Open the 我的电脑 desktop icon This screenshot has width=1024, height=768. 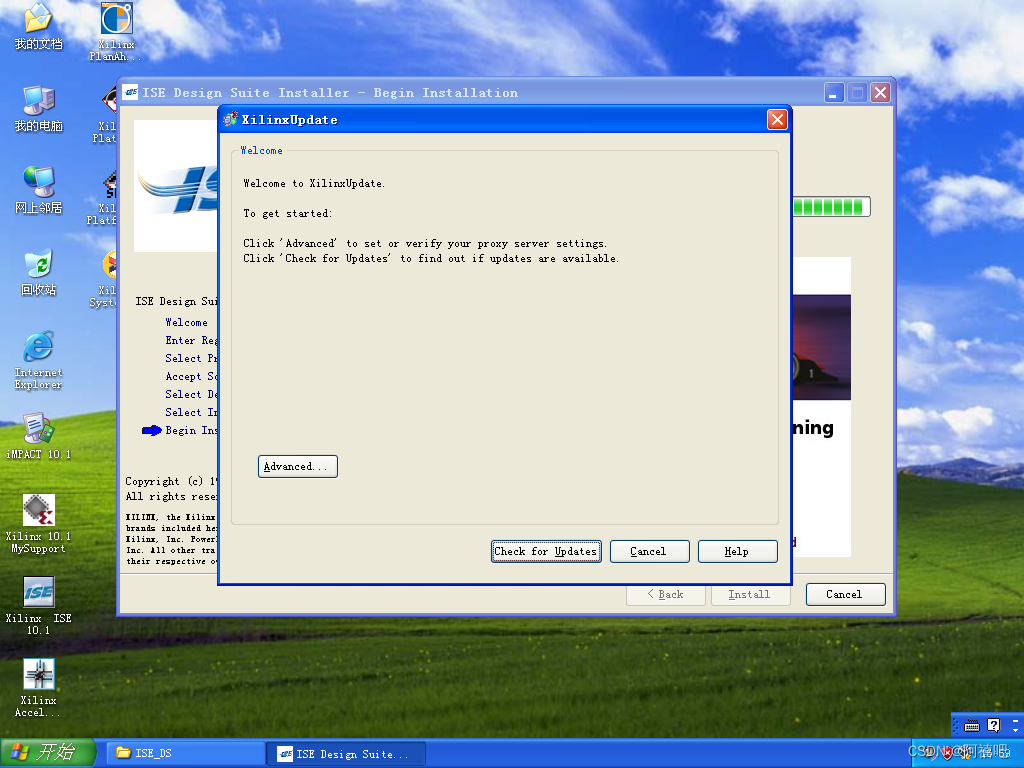click(x=39, y=108)
